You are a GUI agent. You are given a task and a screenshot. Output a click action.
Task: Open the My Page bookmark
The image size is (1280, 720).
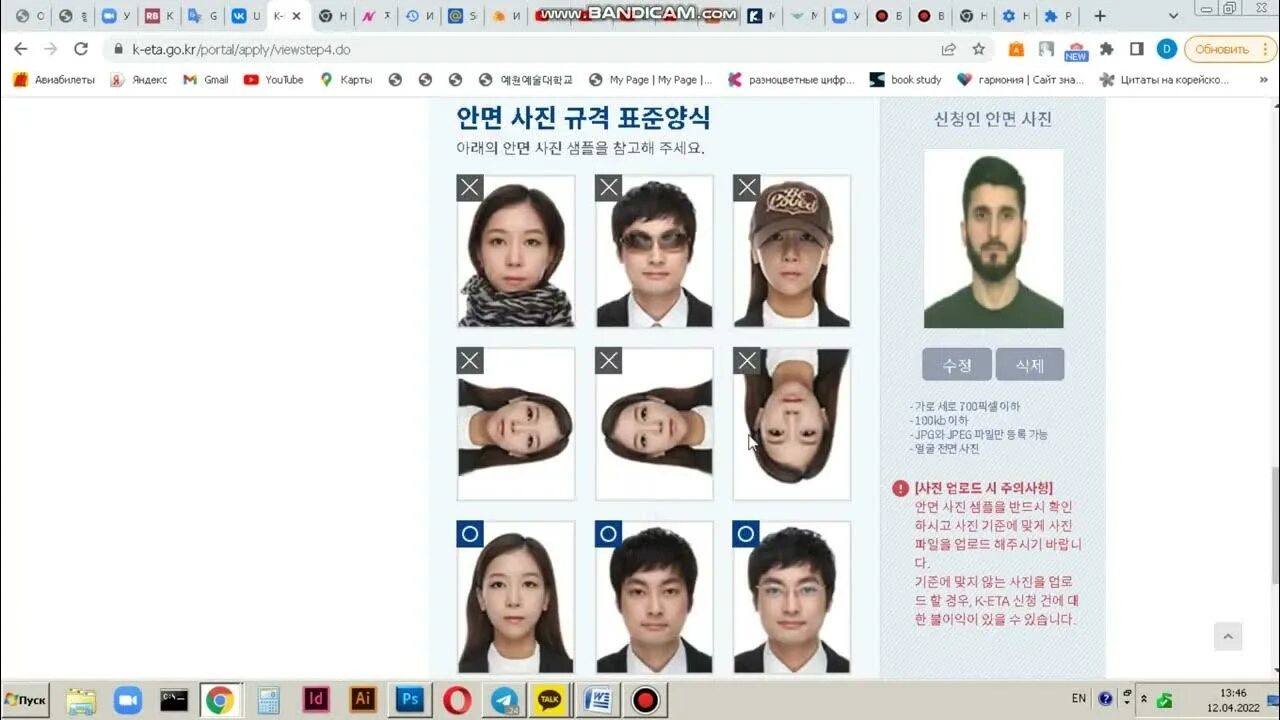click(650, 80)
